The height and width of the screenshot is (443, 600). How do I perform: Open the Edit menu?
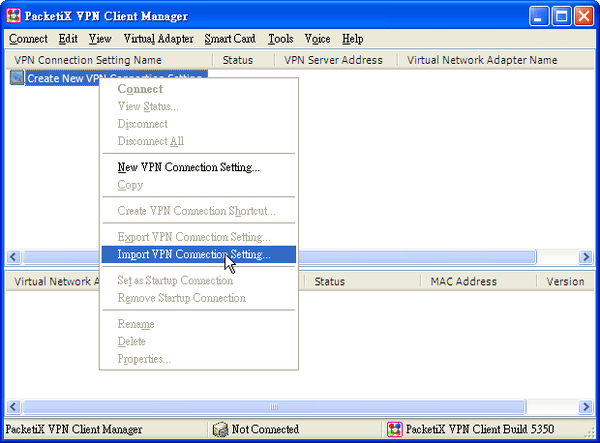[x=68, y=39]
